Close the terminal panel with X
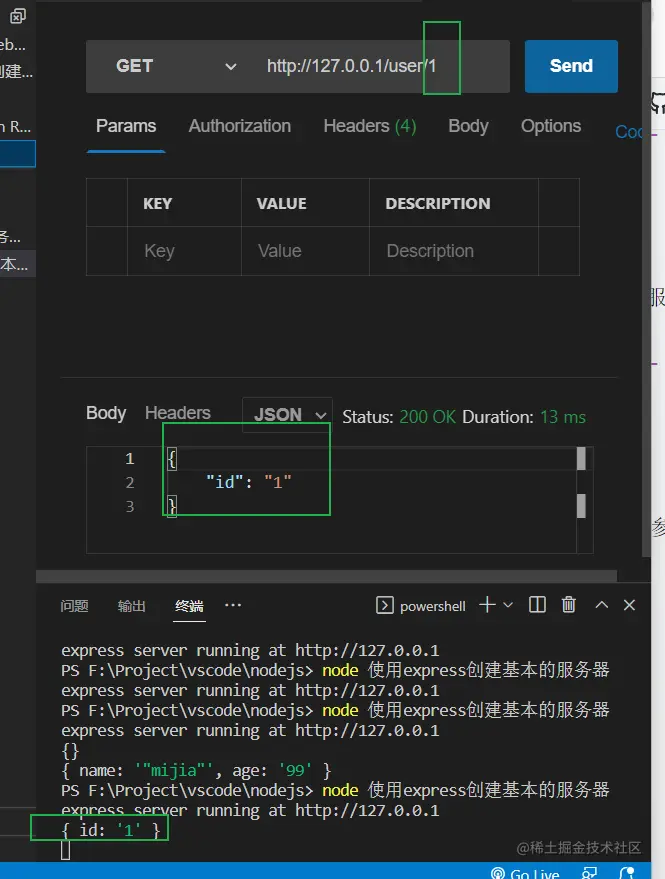This screenshot has width=665, height=879. (x=629, y=605)
